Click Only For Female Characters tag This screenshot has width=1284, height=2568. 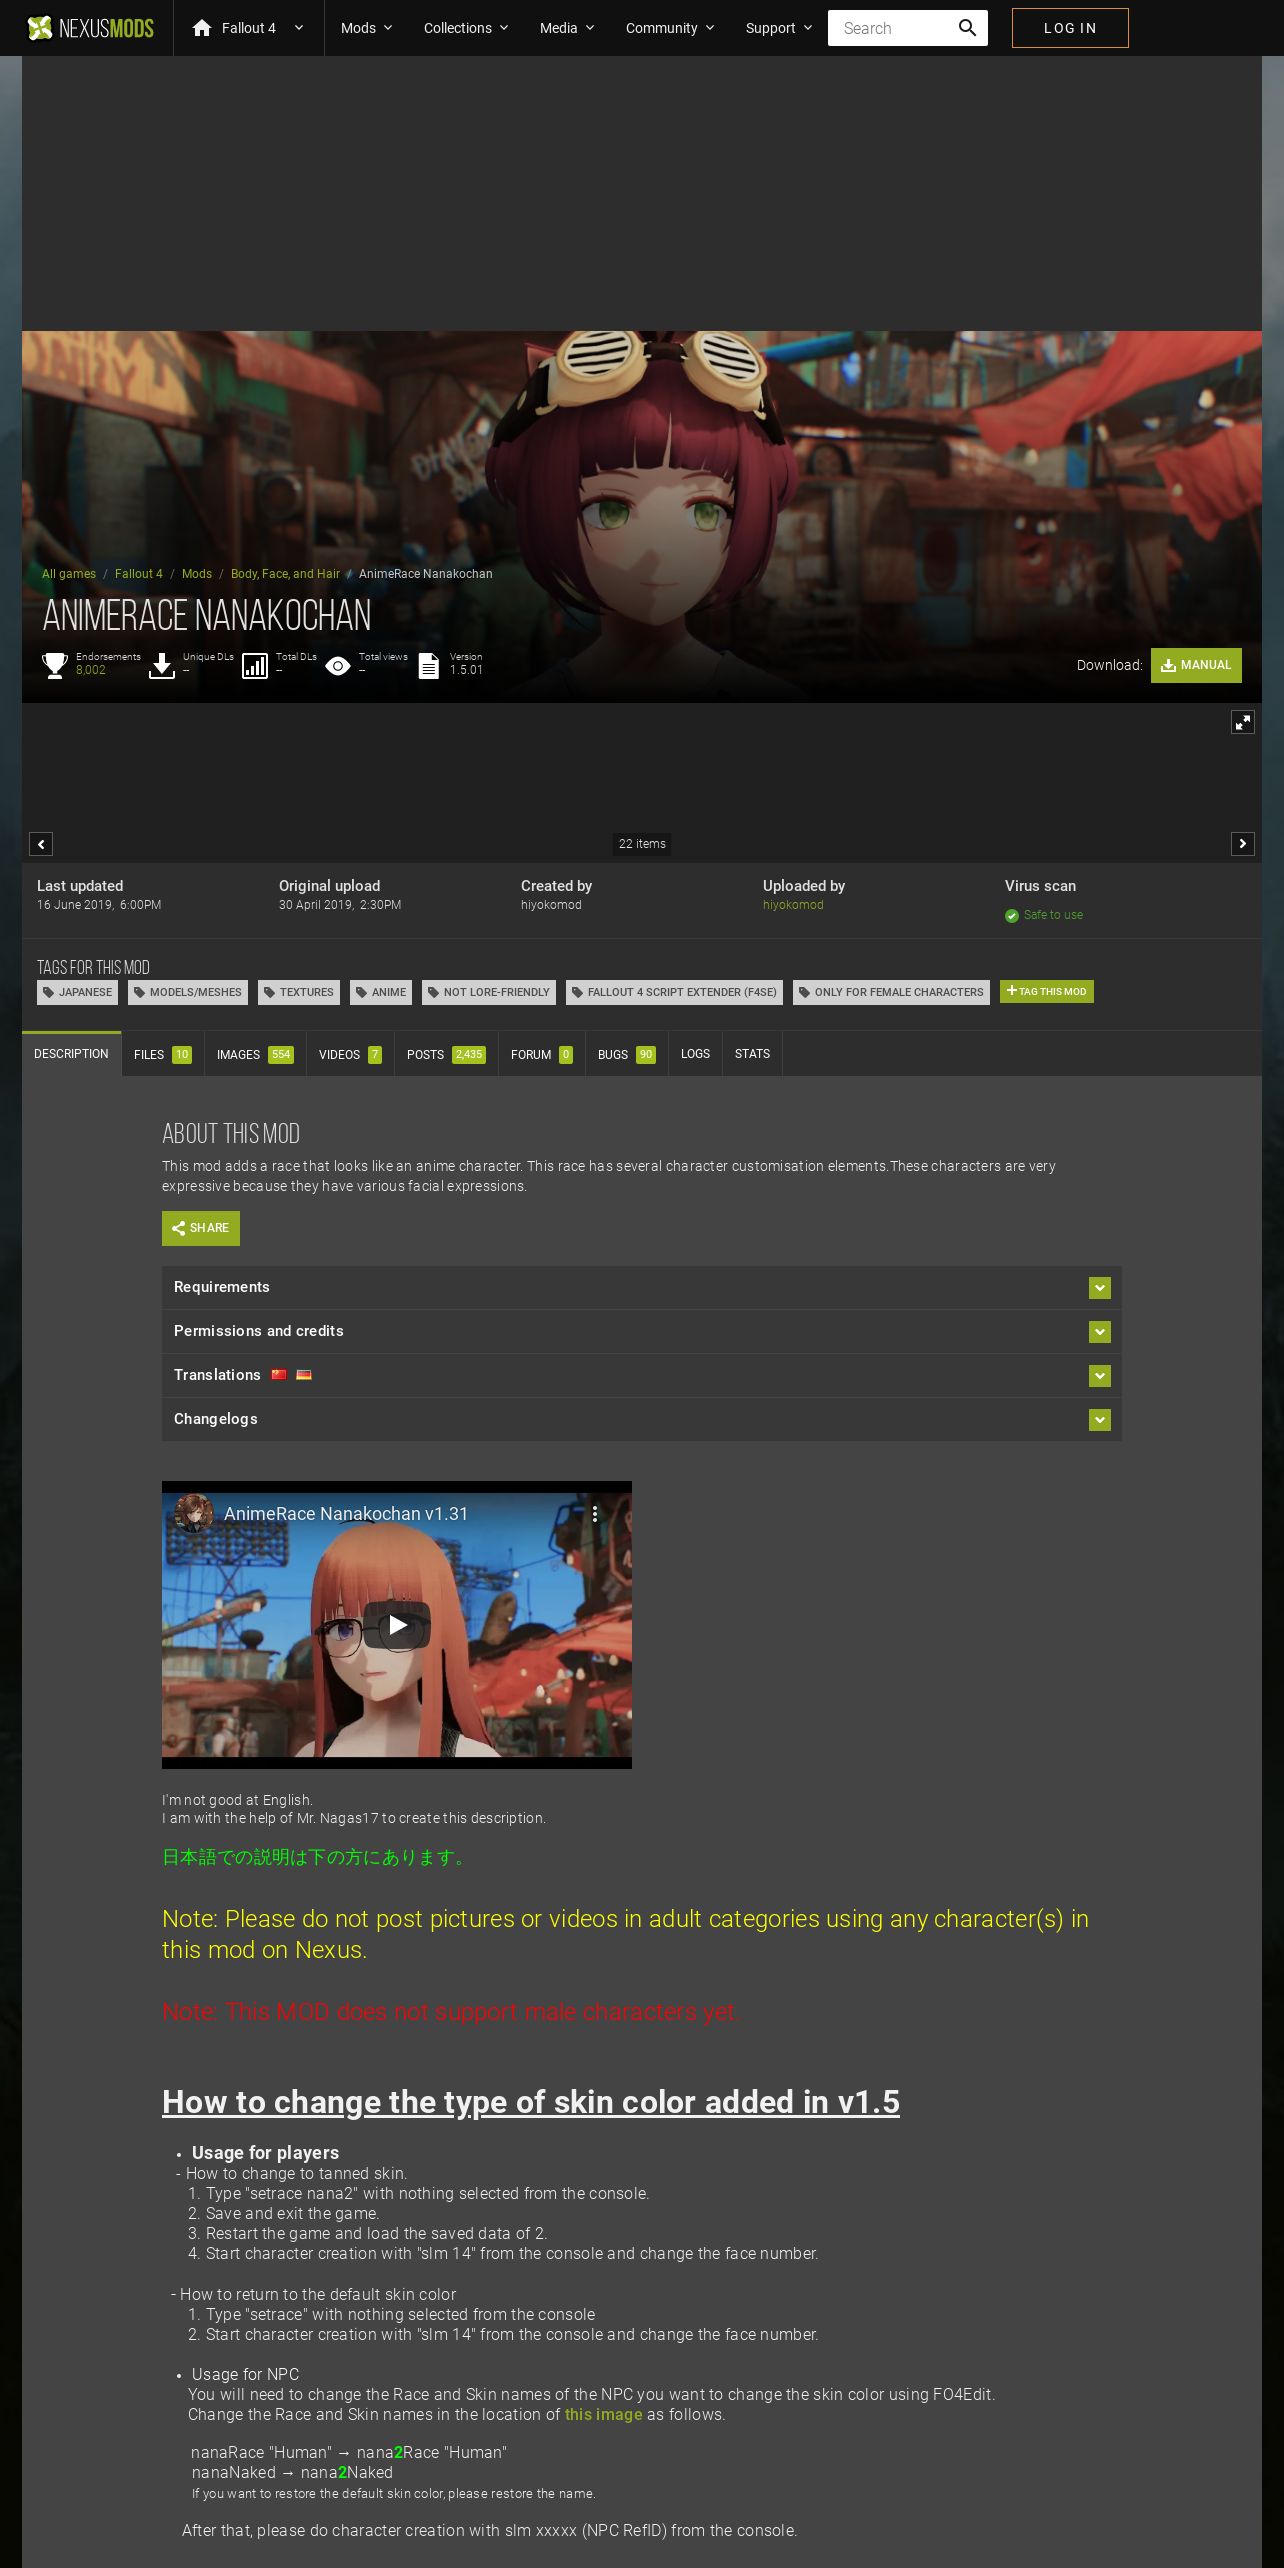[891, 992]
